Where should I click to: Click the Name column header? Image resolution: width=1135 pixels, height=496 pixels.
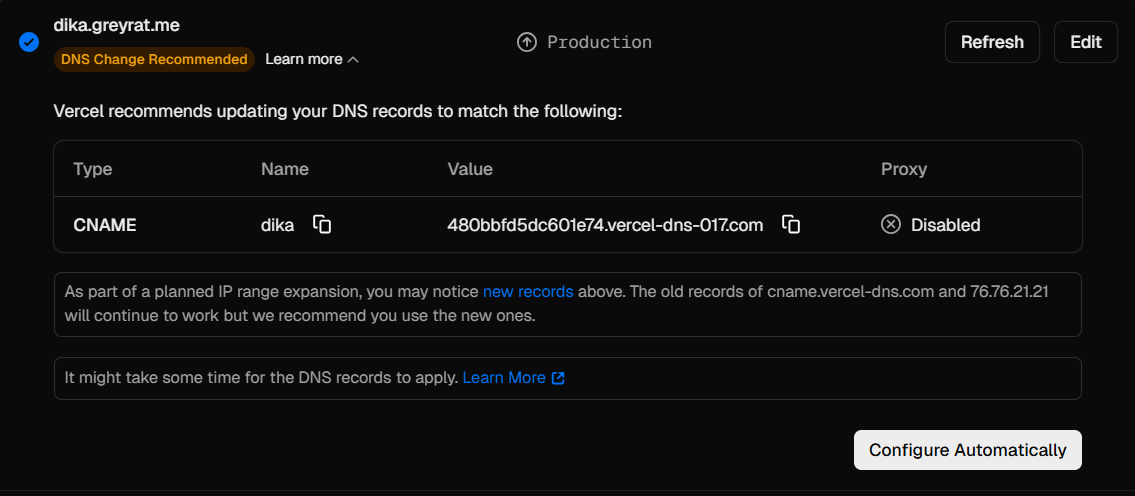pos(285,169)
